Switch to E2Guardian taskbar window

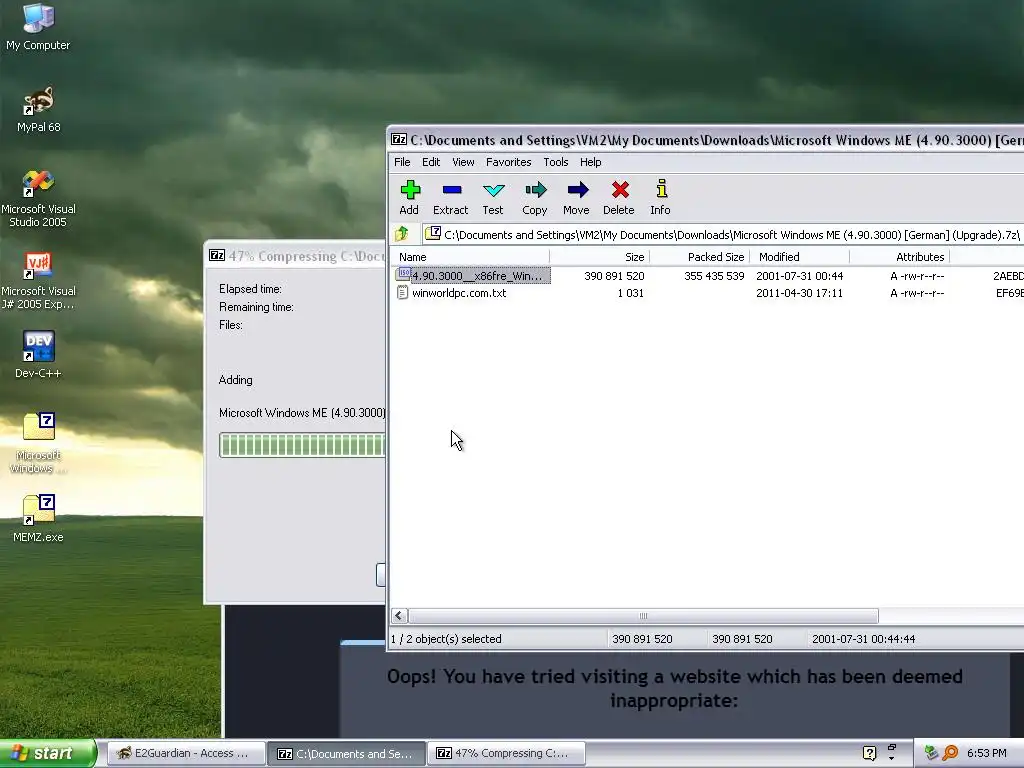[x=185, y=754]
